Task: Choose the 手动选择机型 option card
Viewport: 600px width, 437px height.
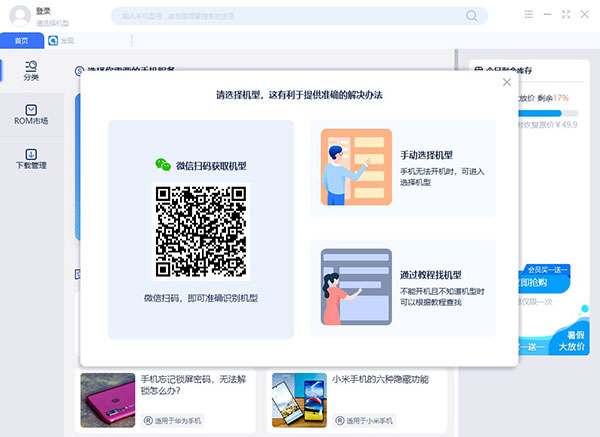Action: click(x=402, y=169)
